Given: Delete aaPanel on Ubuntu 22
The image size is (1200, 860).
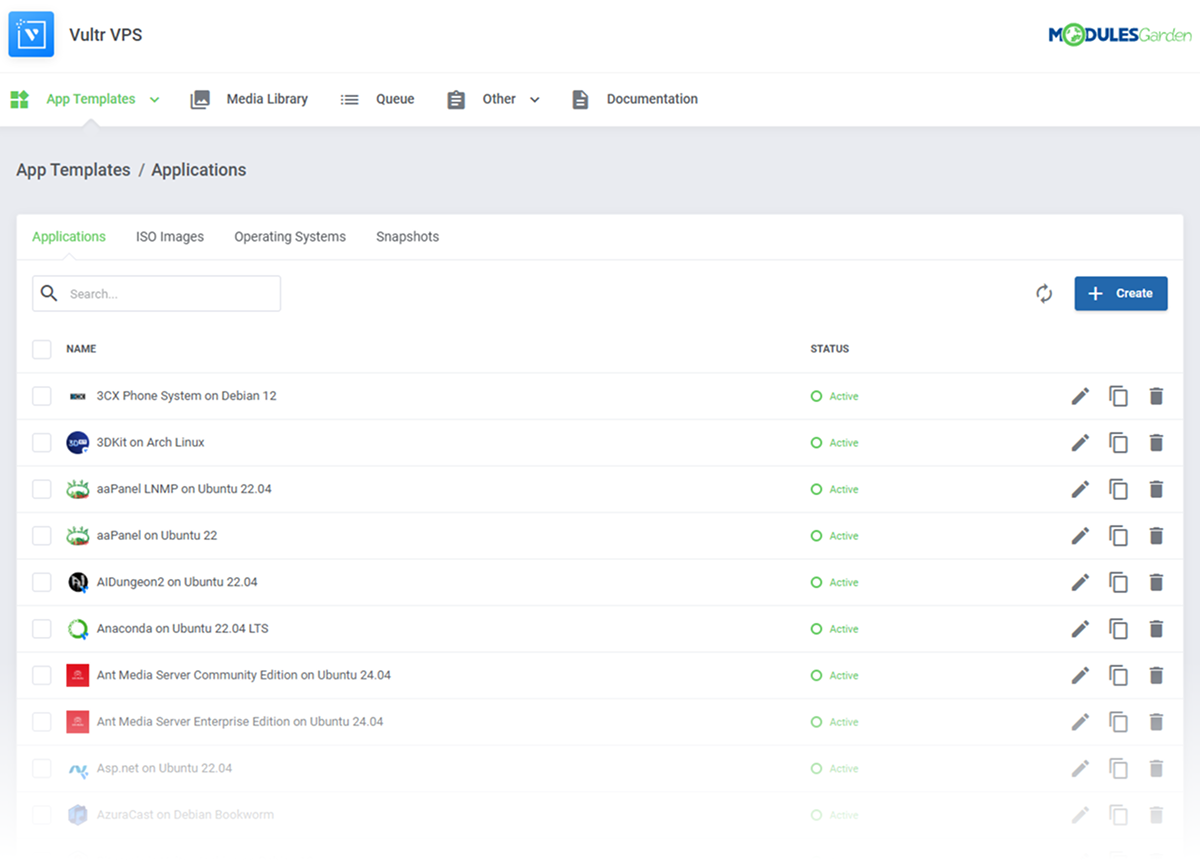Looking at the screenshot, I should click(x=1156, y=535).
